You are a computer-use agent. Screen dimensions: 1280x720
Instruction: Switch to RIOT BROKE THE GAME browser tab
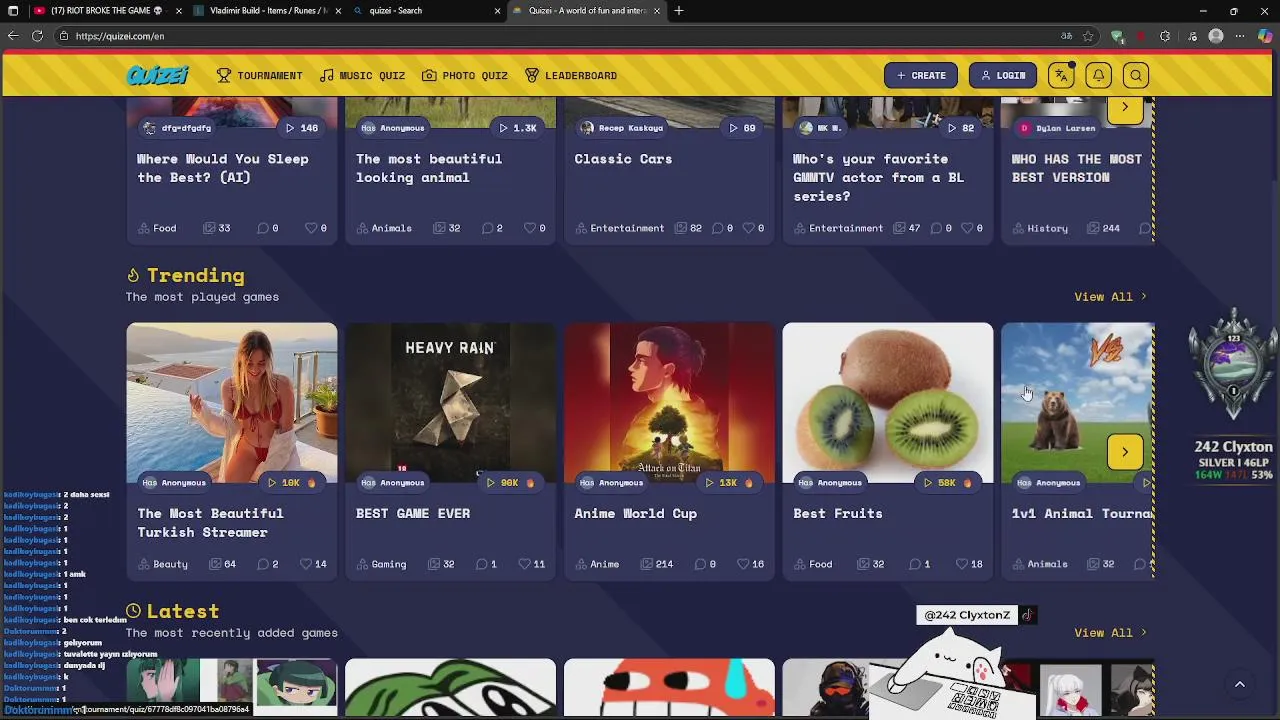click(x=106, y=11)
